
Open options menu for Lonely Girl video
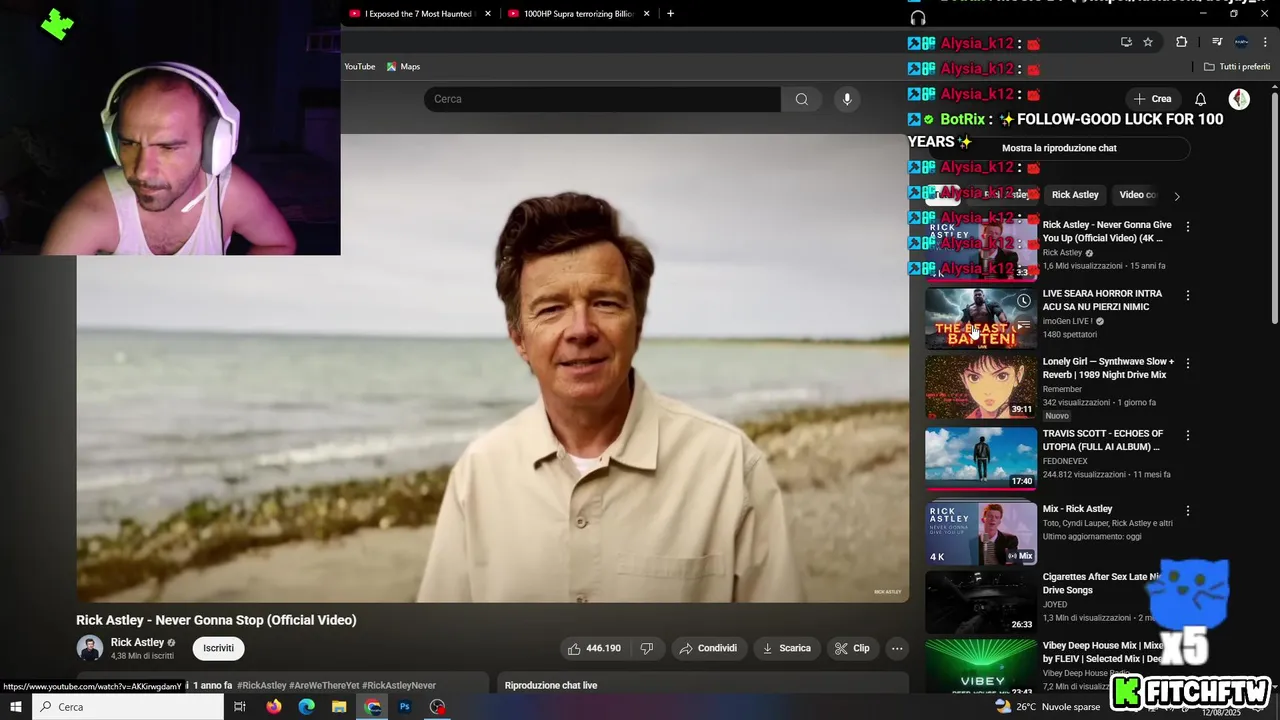click(x=1188, y=364)
